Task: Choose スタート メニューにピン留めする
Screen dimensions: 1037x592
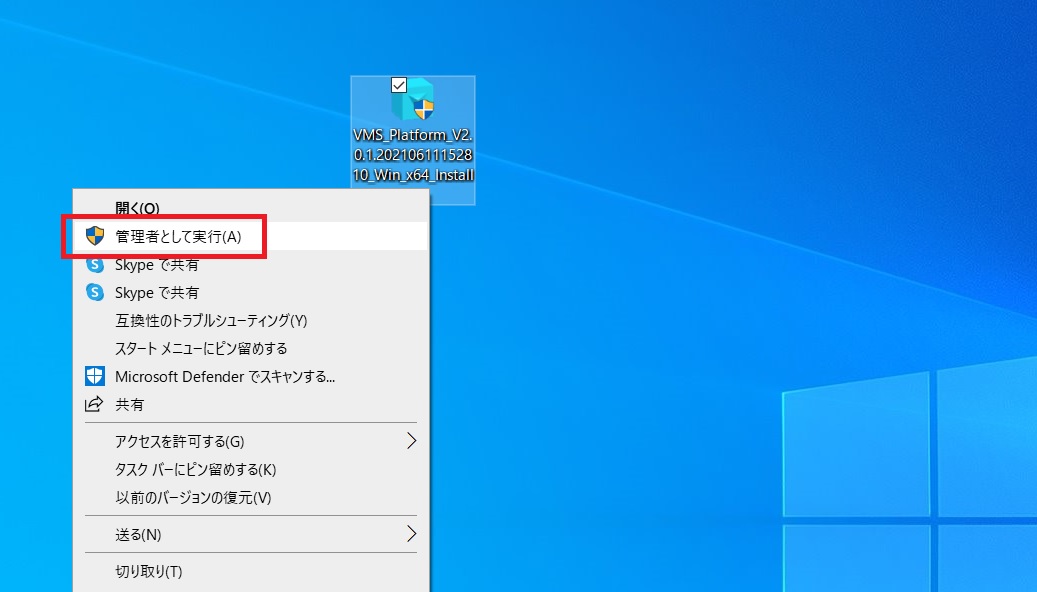Action: [251, 349]
